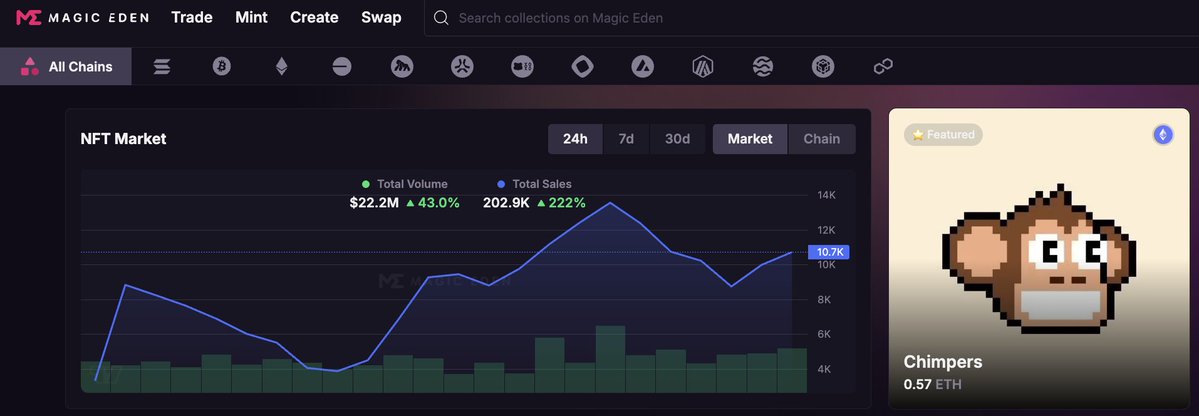Click the Ethereum badge on Chimpers card
Viewport: 1199px width, 416px height.
click(x=1163, y=135)
